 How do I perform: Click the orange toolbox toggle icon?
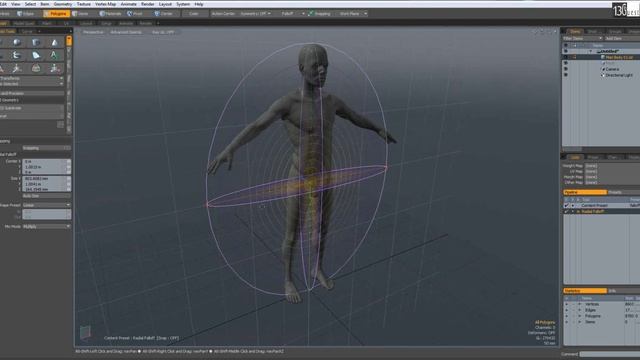(69, 40)
